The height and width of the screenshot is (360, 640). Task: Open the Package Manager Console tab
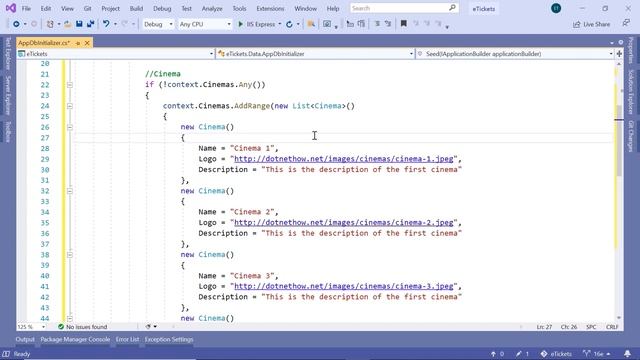[x=75, y=340]
